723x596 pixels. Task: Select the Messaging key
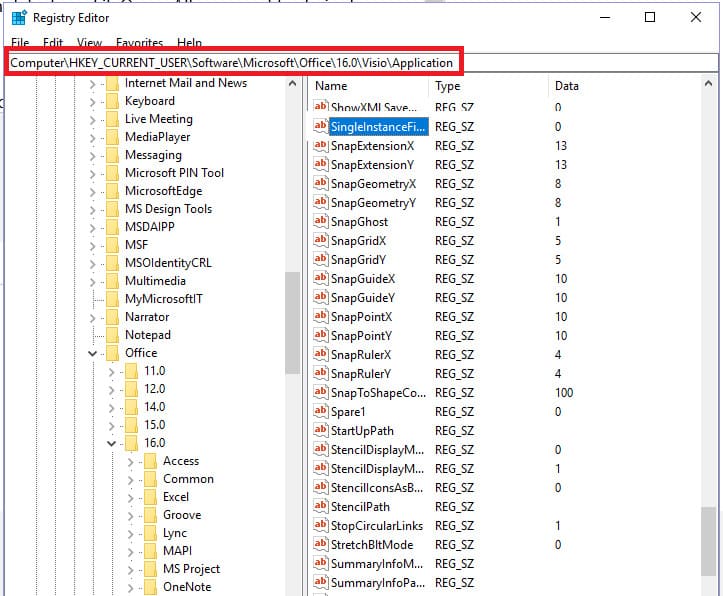click(153, 155)
